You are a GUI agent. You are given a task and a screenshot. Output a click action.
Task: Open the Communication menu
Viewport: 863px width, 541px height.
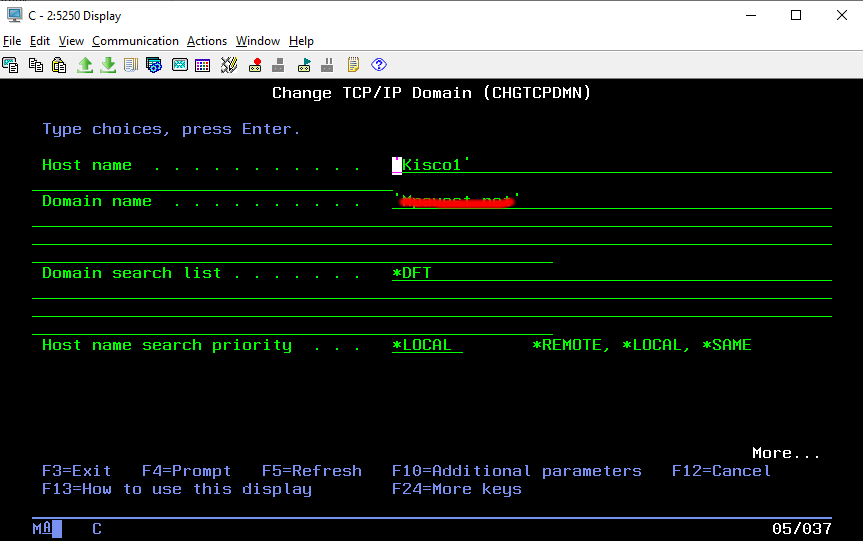click(x=135, y=41)
